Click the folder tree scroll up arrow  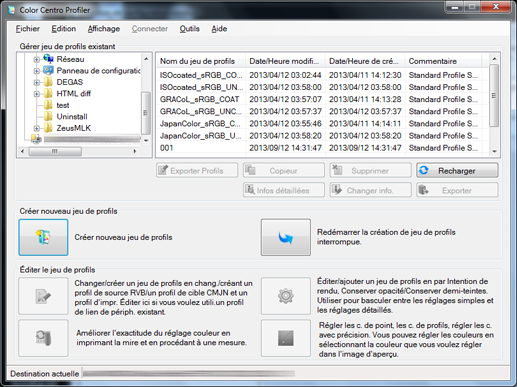(x=146, y=59)
